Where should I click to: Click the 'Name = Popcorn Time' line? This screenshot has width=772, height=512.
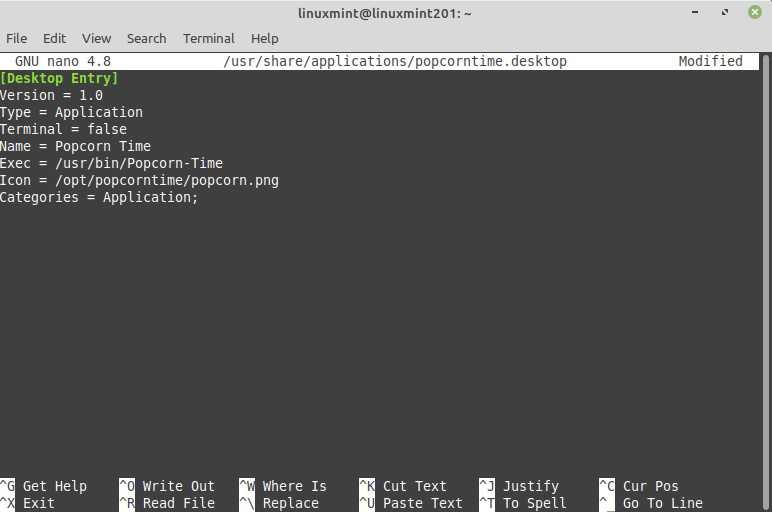(75, 146)
